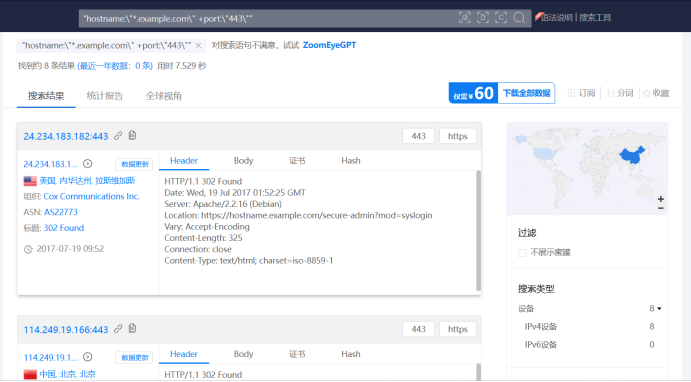The image size is (691, 382).
Task: Select the Header tab in first result
Action: click(x=184, y=161)
